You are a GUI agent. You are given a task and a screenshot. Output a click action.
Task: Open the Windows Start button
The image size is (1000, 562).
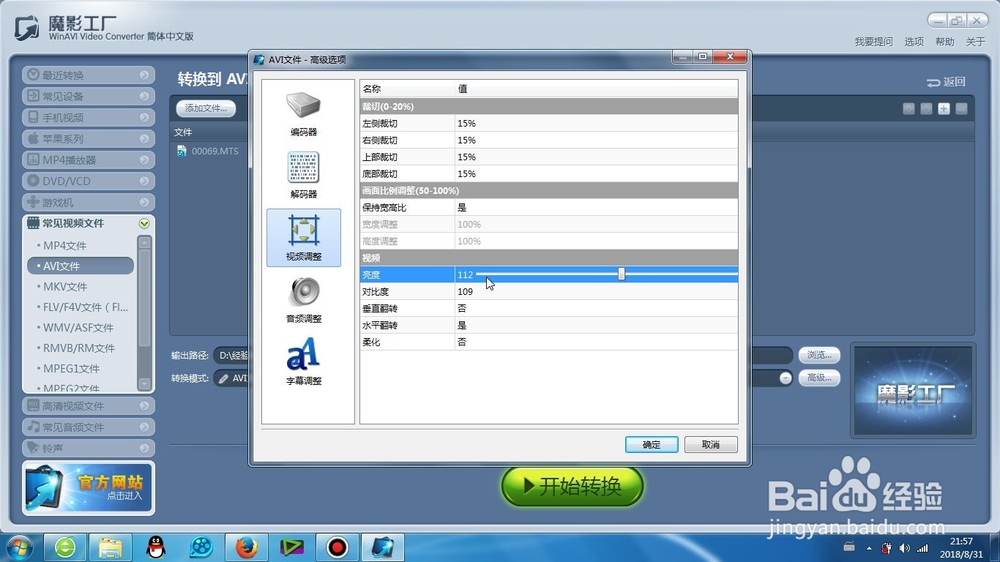[x=19, y=547]
